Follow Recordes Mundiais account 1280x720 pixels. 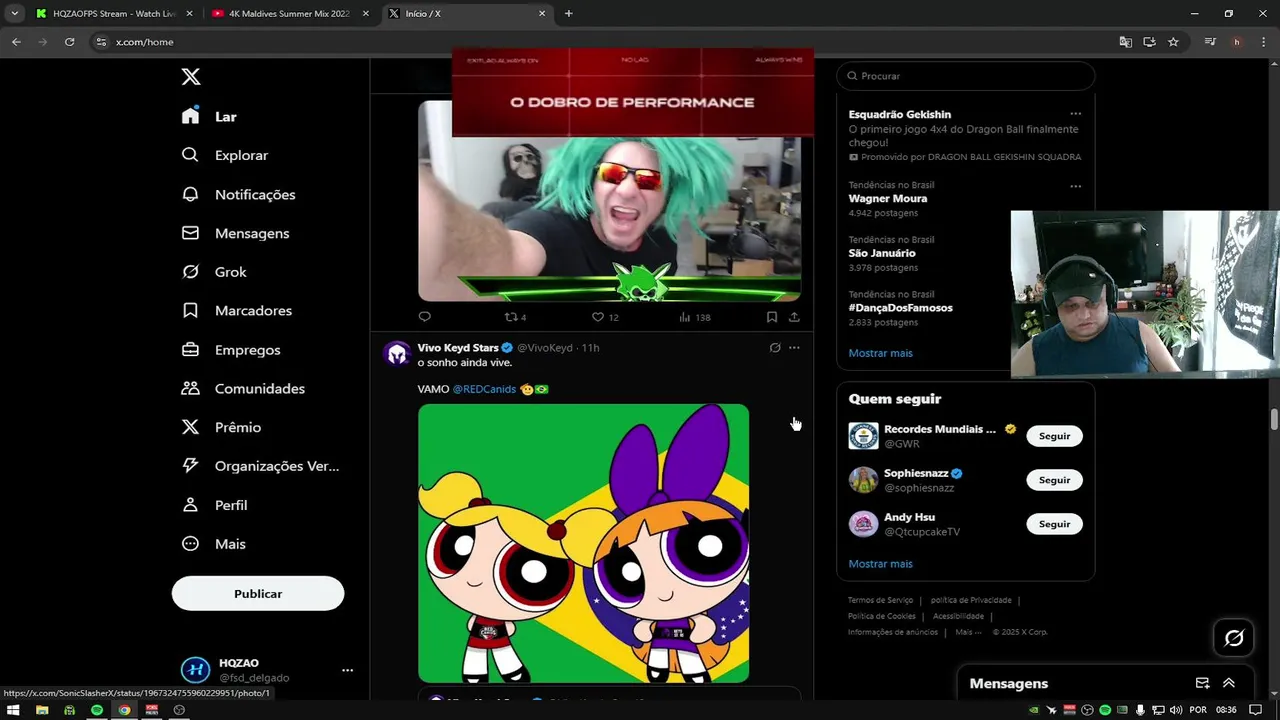pos(1054,436)
